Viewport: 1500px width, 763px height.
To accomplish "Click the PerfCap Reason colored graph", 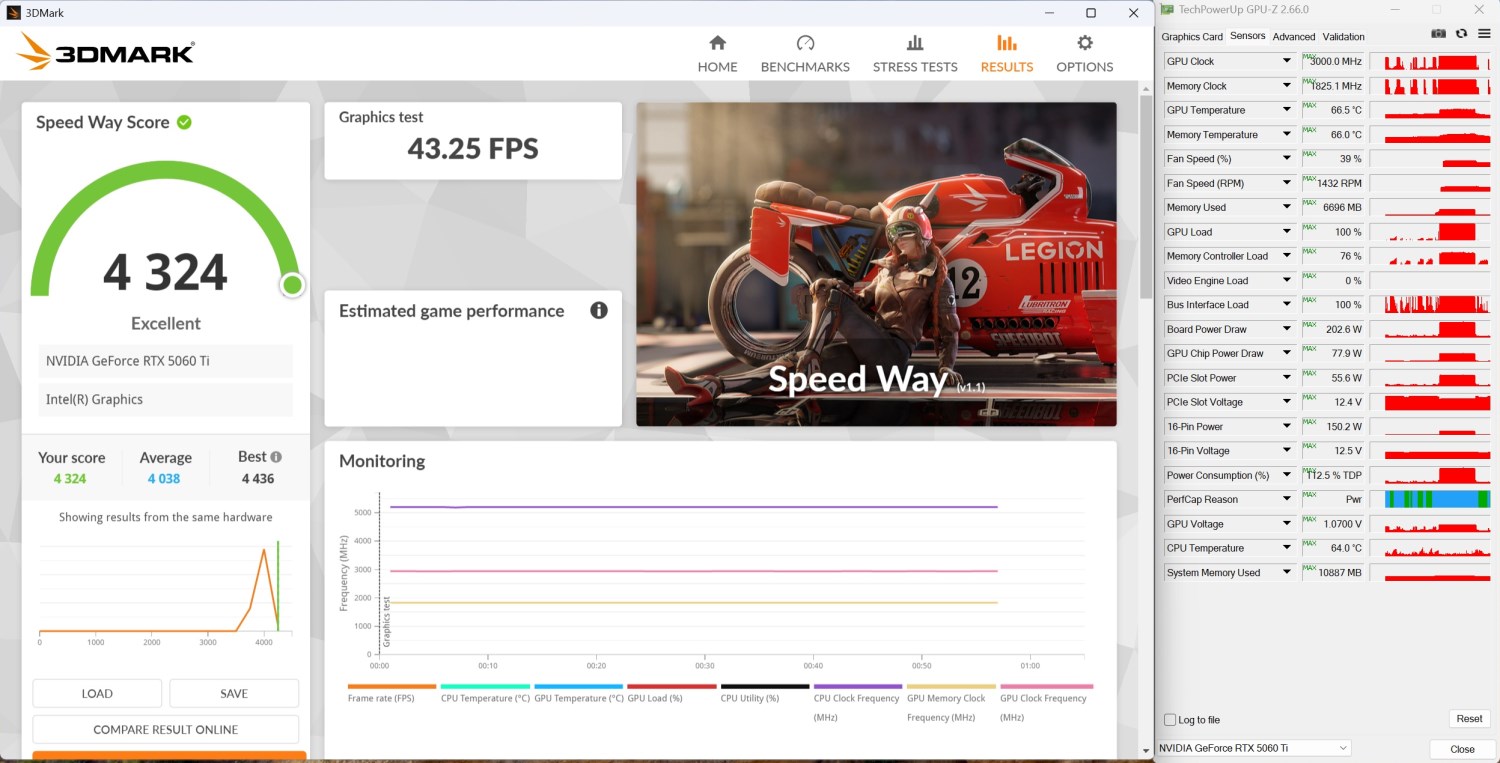I will [x=1437, y=500].
